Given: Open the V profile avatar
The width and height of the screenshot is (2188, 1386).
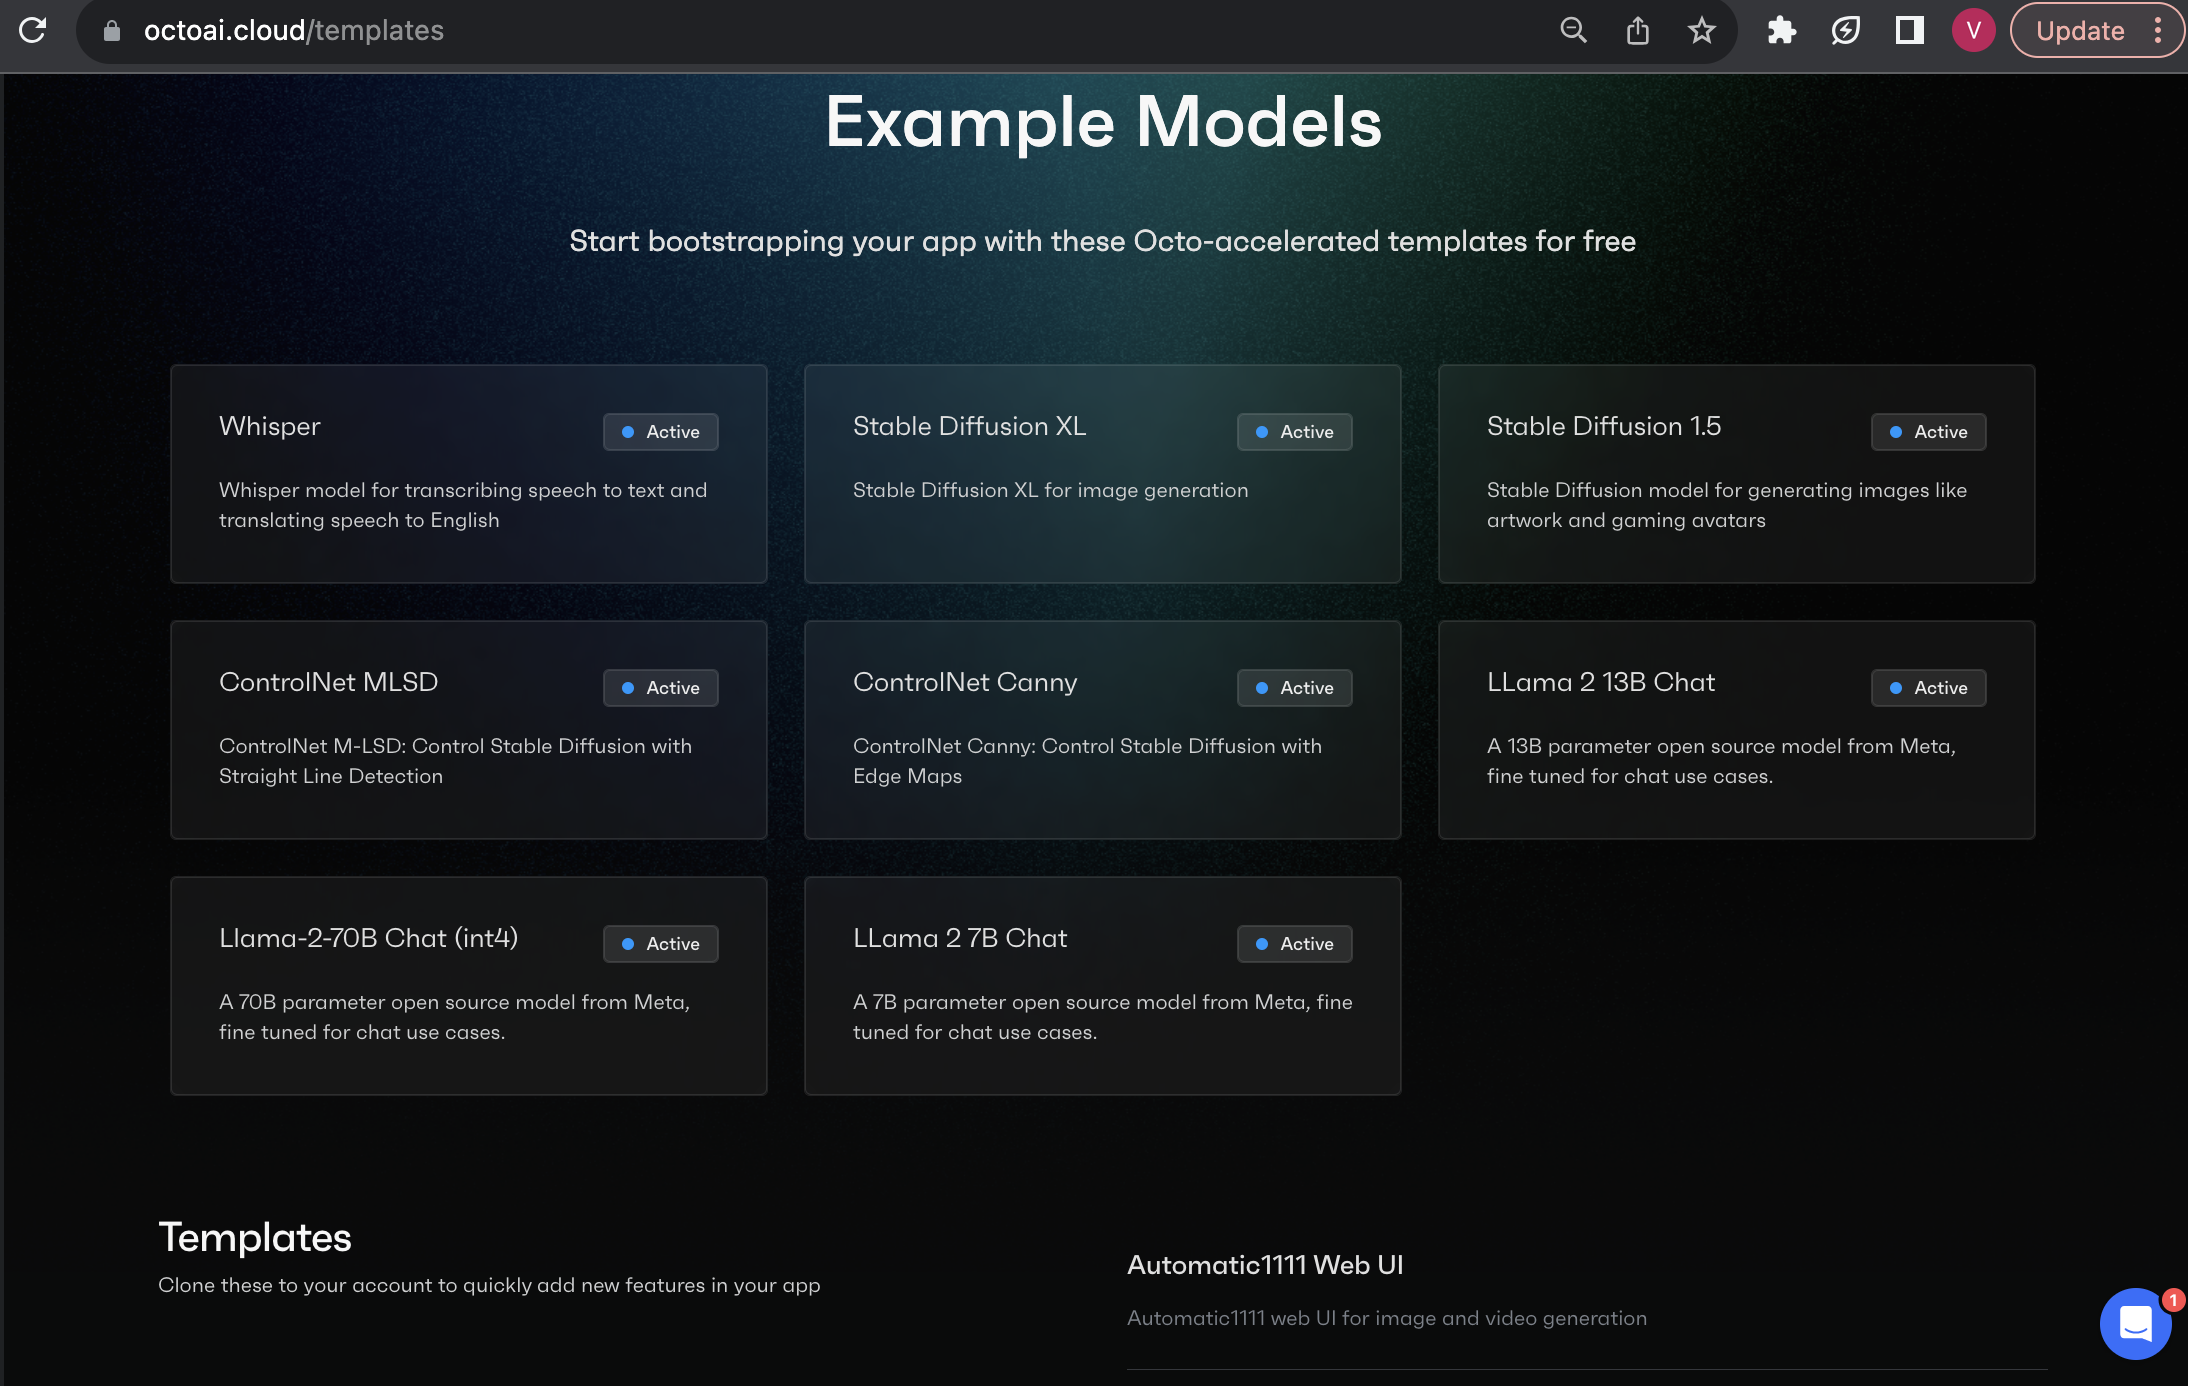Looking at the screenshot, I should click(1973, 31).
